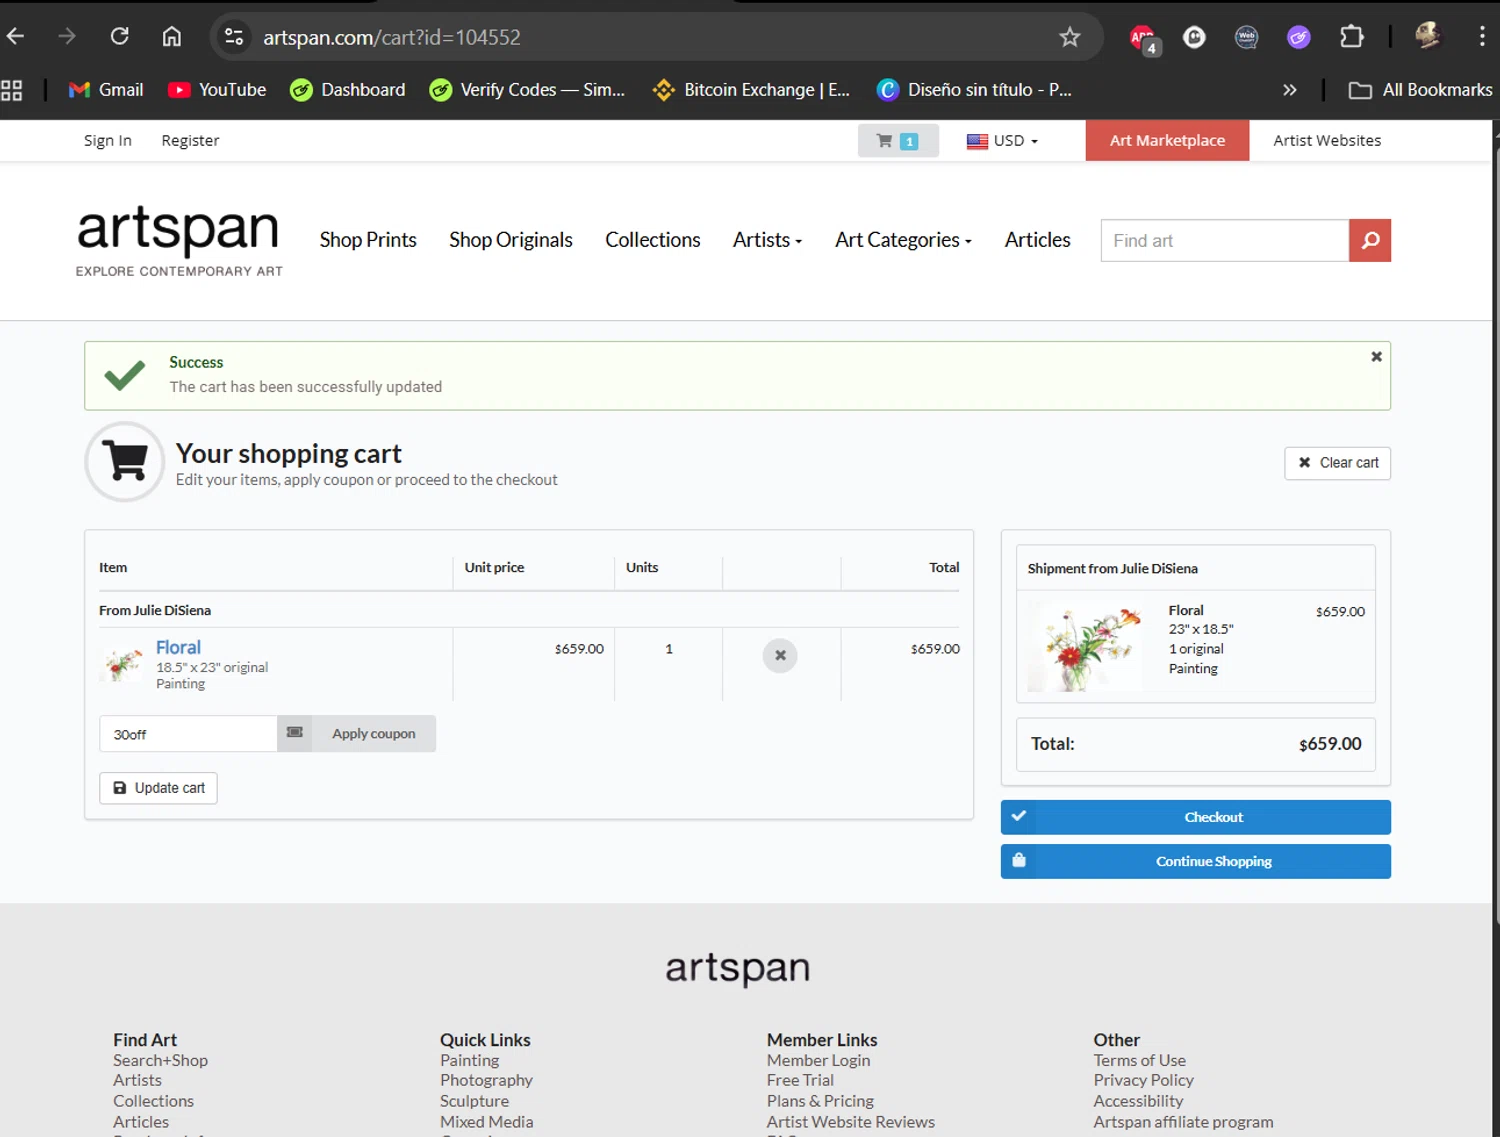The height and width of the screenshot is (1137, 1500).
Task: Open the USD currency dropdown
Action: (1003, 141)
